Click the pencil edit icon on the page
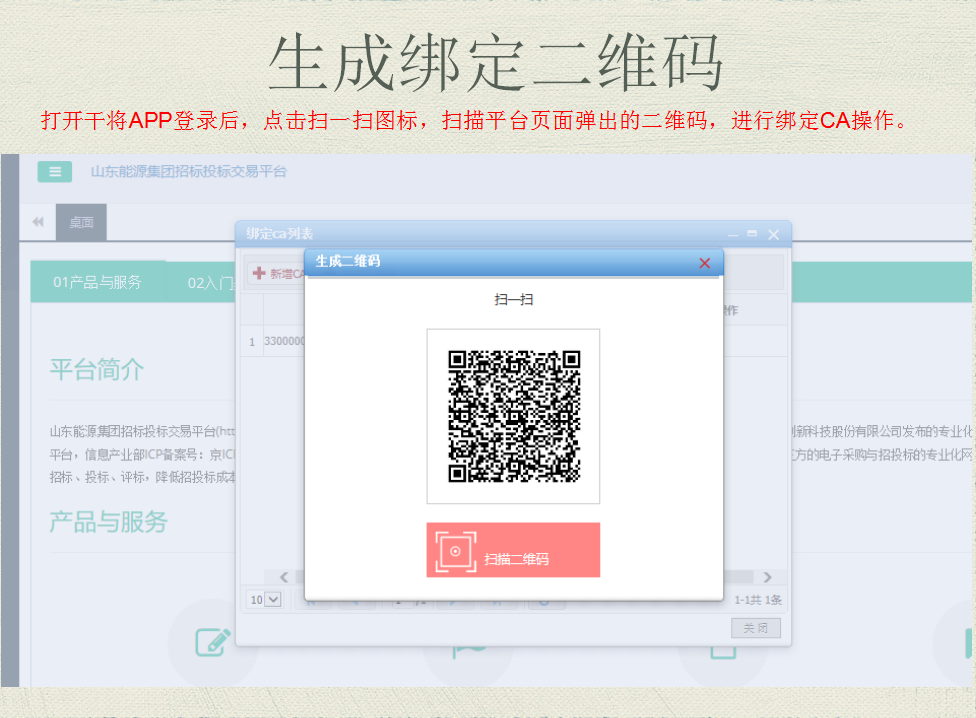Image resolution: width=976 pixels, height=718 pixels. [x=213, y=642]
